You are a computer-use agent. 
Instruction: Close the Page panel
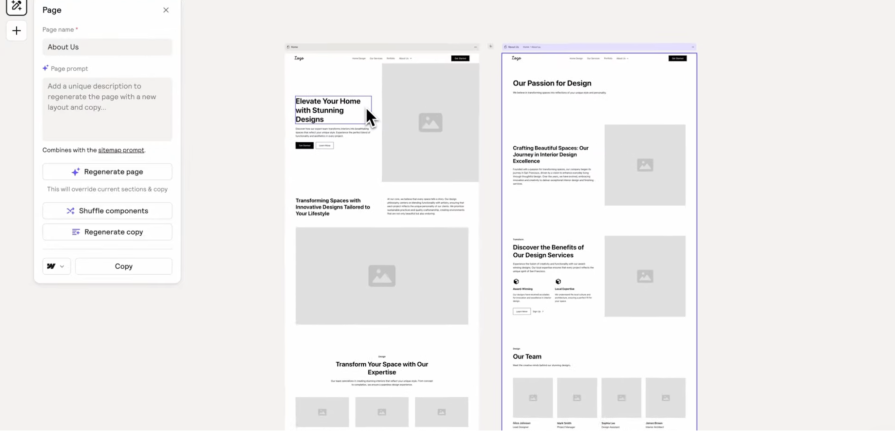pyautogui.click(x=166, y=10)
